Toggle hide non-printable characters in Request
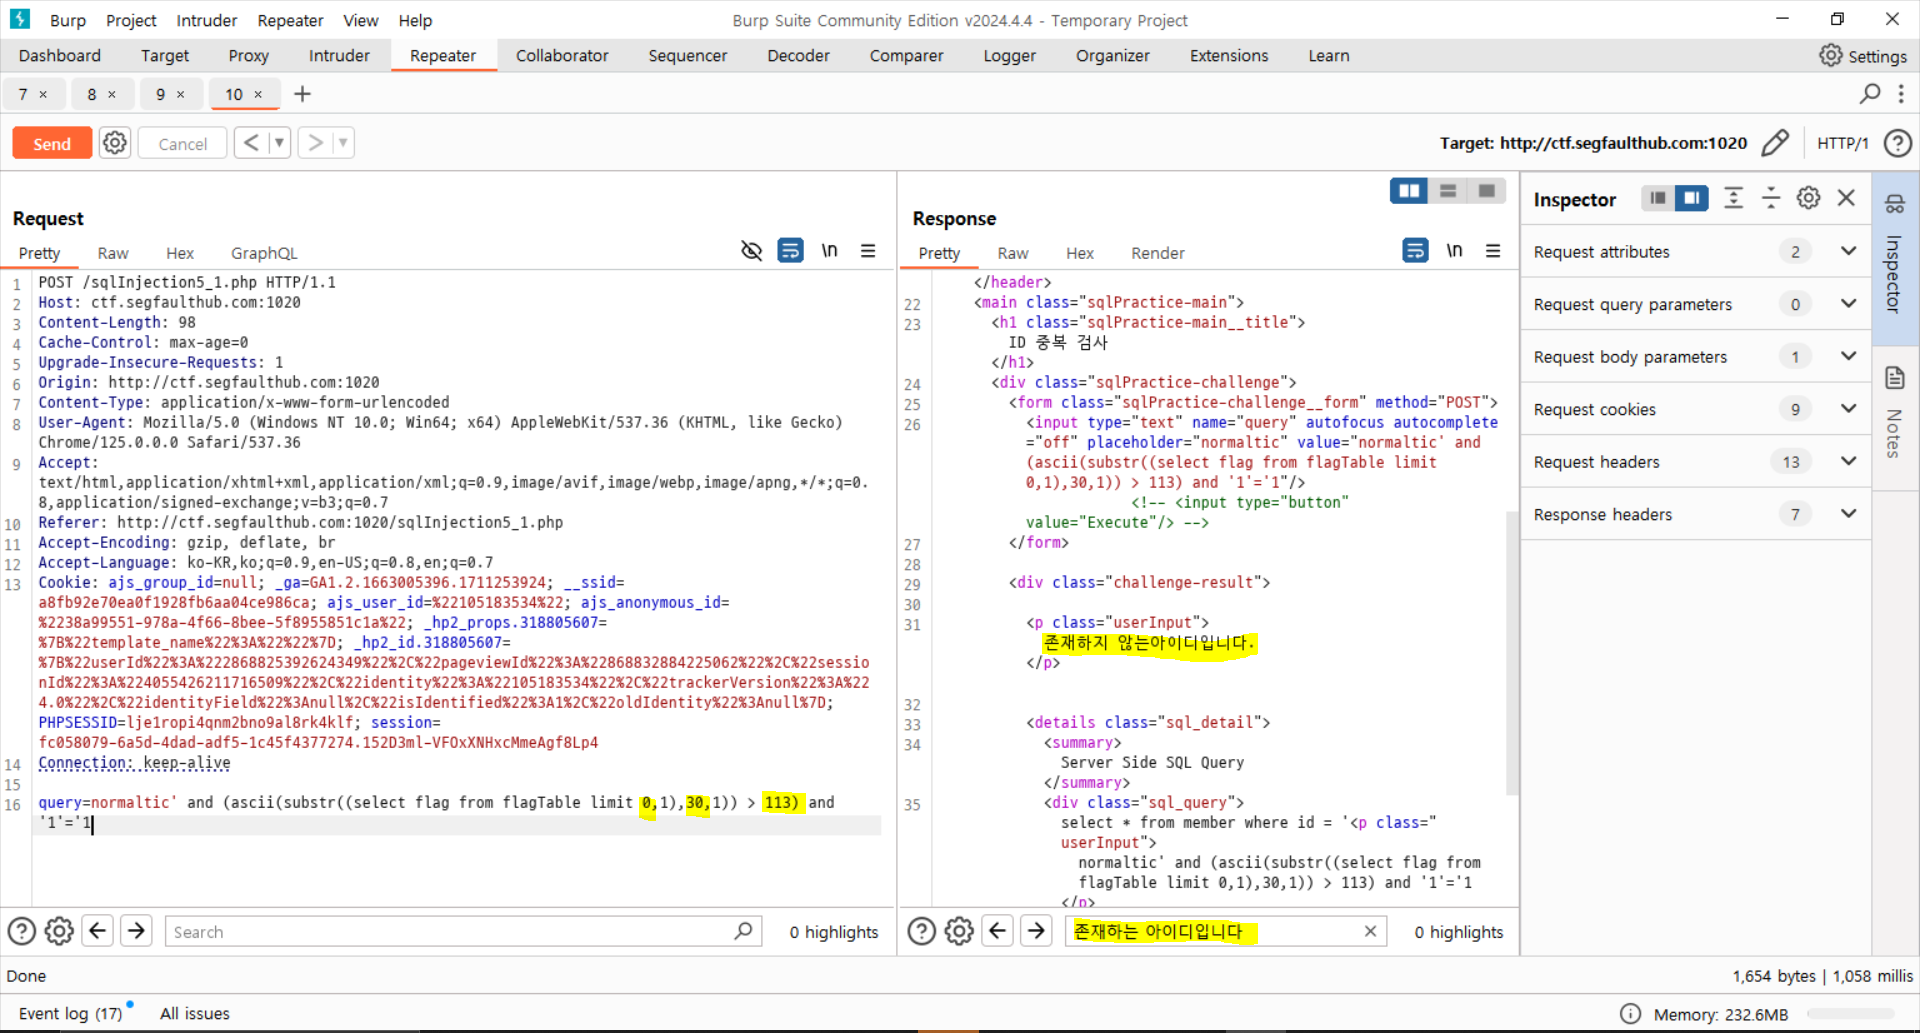This screenshot has width=1920, height=1033. click(751, 251)
